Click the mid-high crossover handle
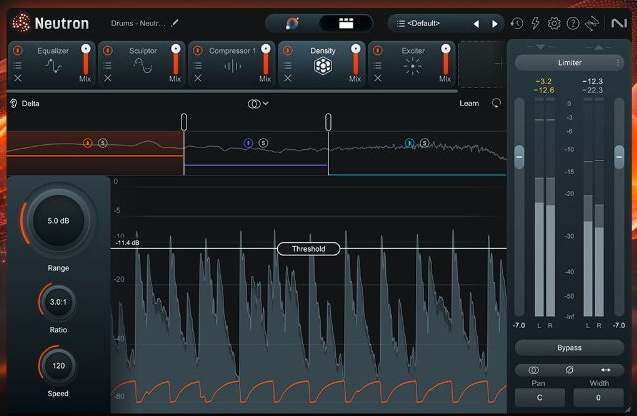 click(328, 122)
